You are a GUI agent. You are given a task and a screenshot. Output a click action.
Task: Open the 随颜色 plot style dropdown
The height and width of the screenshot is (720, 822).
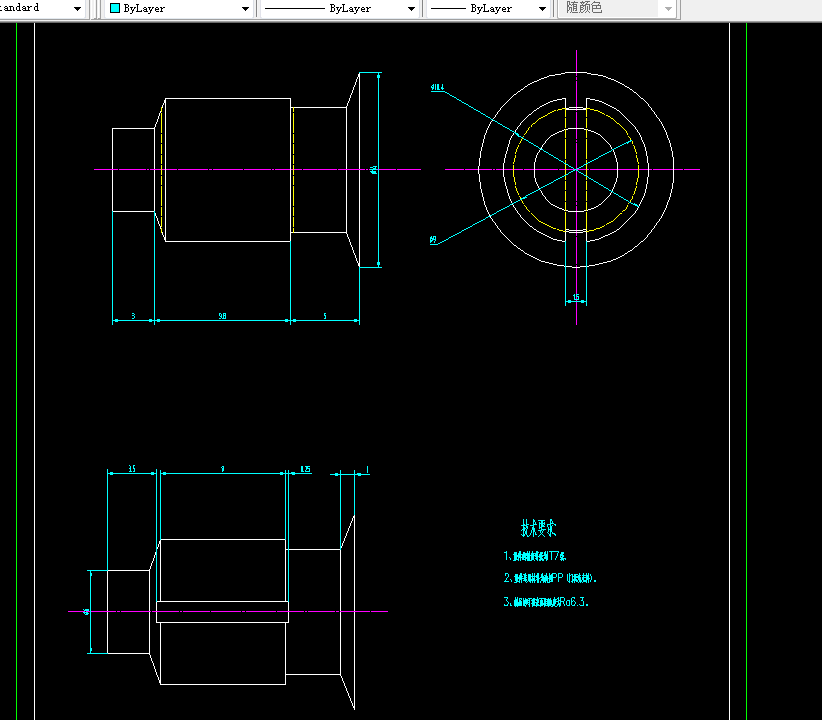(616, 8)
